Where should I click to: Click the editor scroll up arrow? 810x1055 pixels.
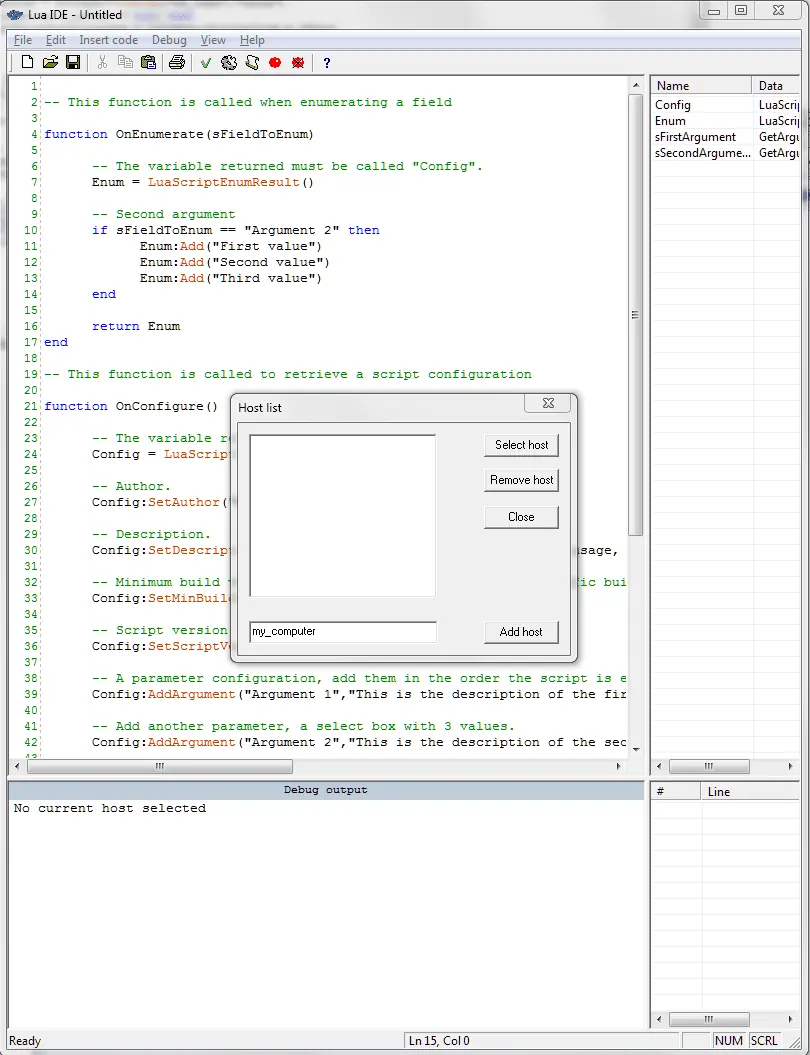click(635, 85)
